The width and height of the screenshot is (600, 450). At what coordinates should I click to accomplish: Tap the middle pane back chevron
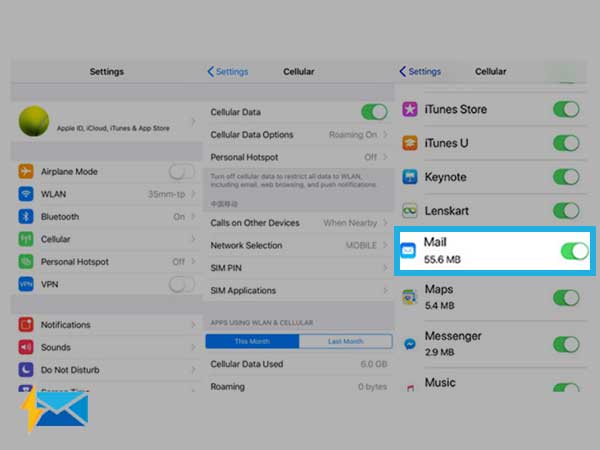tap(210, 72)
